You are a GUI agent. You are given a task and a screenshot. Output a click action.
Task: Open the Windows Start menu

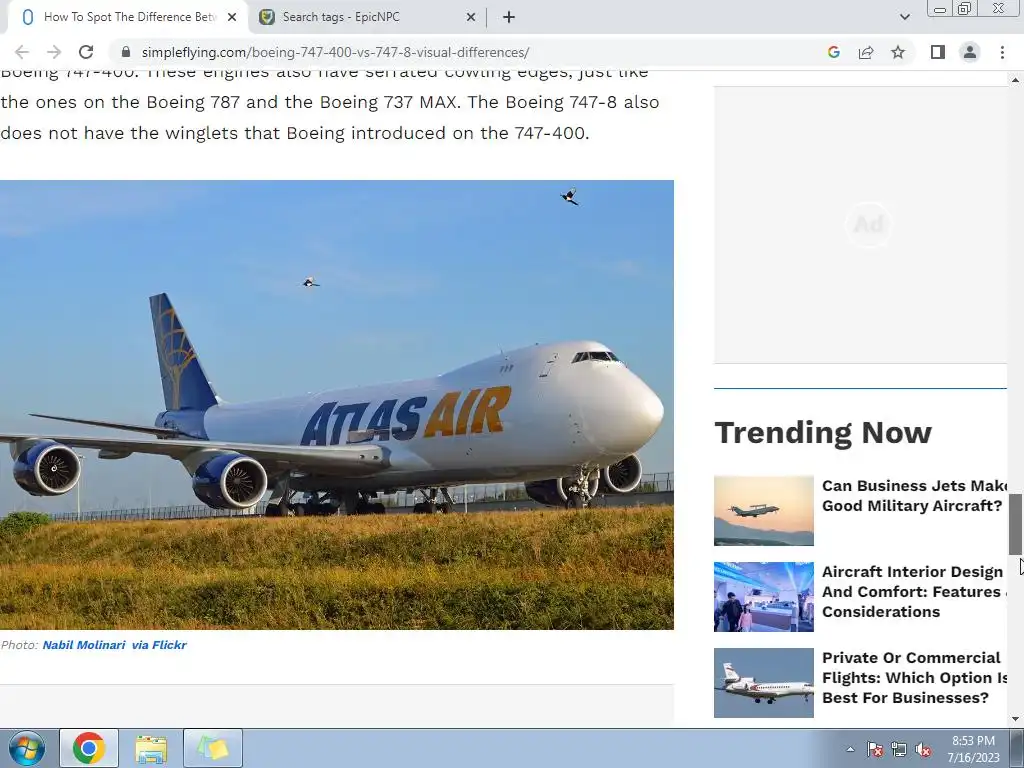(x=27, y=748)
